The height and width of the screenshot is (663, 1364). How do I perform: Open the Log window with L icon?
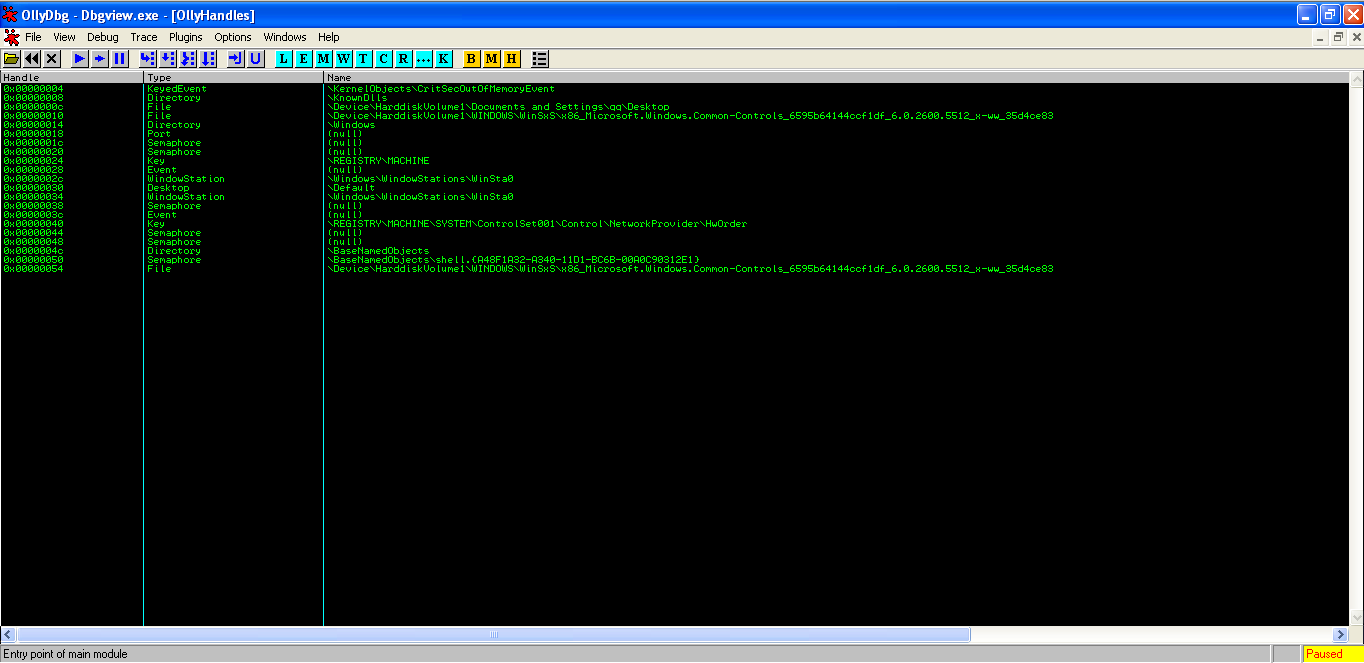coord(284,59)
